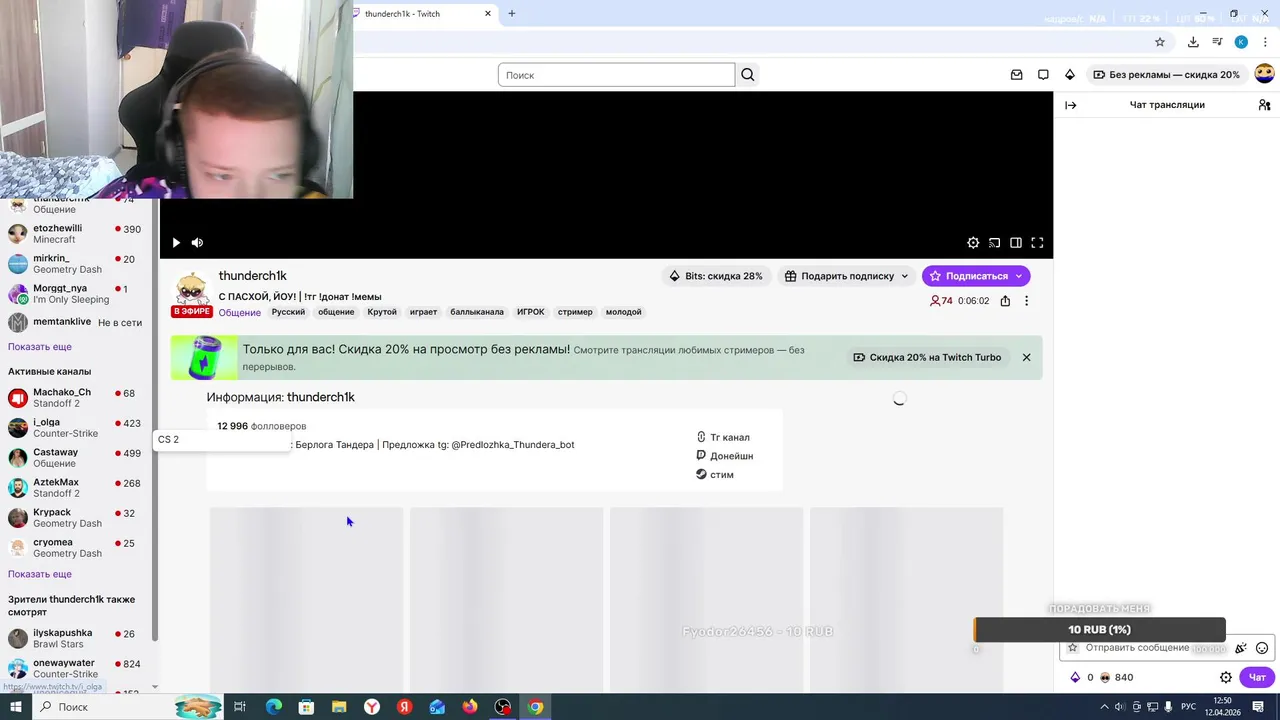Screen dimensions: 1280x720
Task: Open Morgqt_nya channel in sidebar
Action: coord(75,294)
